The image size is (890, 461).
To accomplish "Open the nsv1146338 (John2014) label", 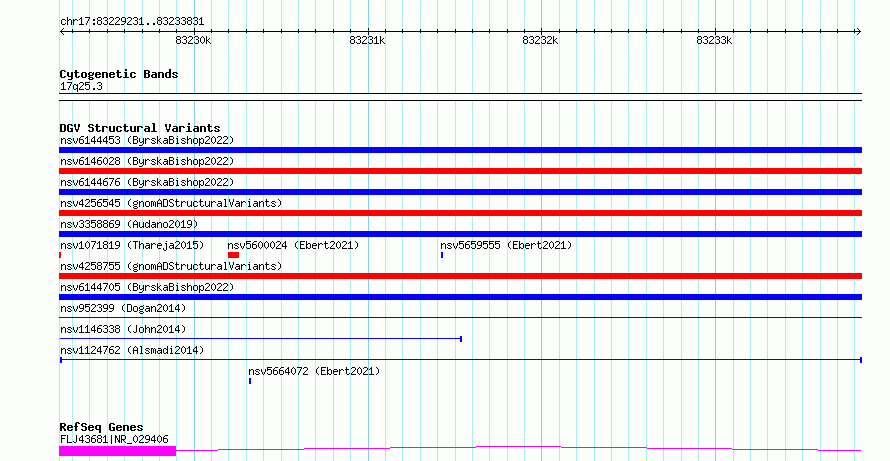I will pyautogui.click(x=123, y=329).
